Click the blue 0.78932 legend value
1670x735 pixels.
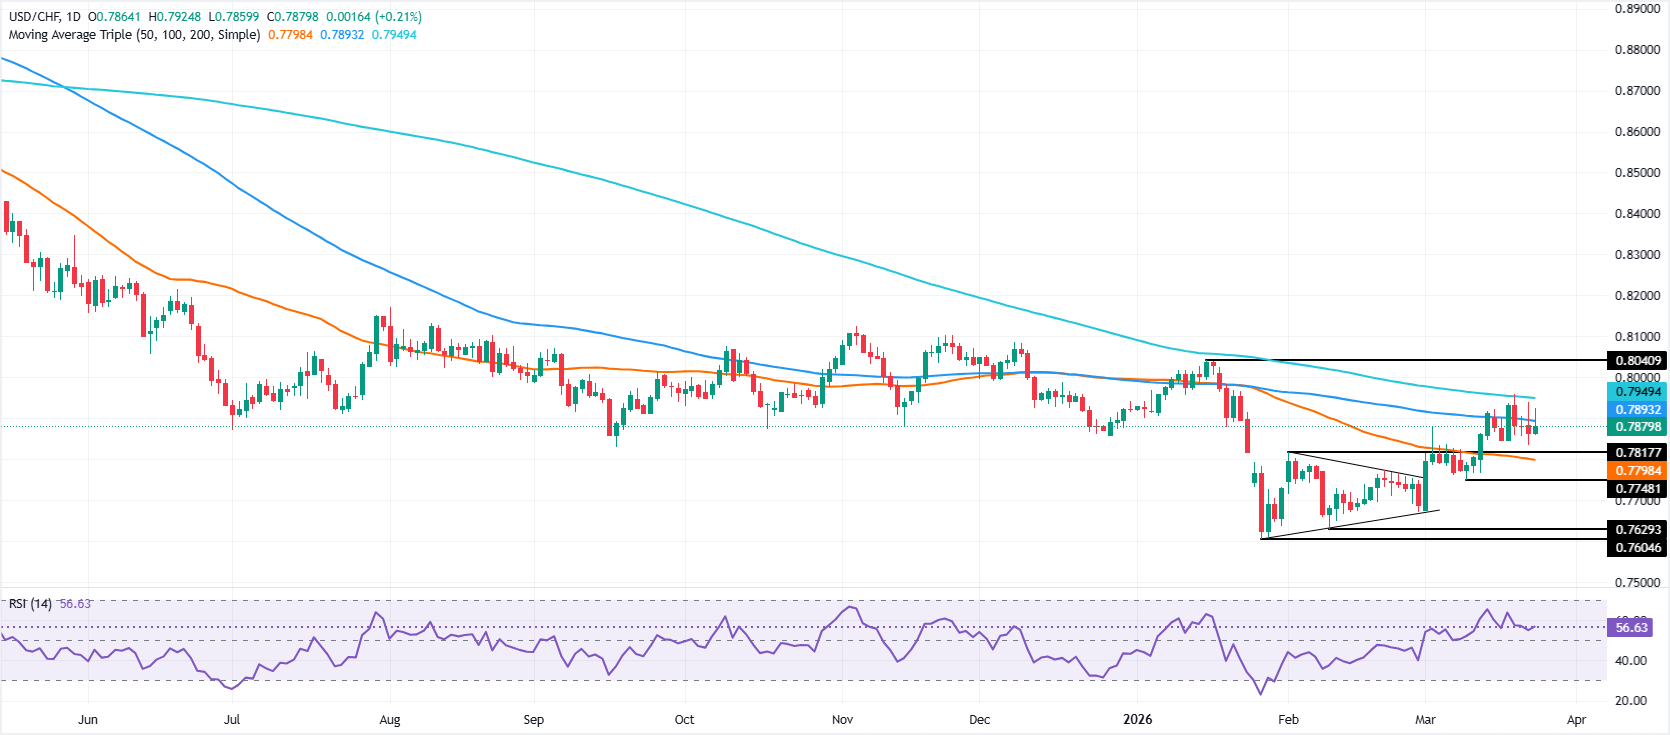pos(342,35)
